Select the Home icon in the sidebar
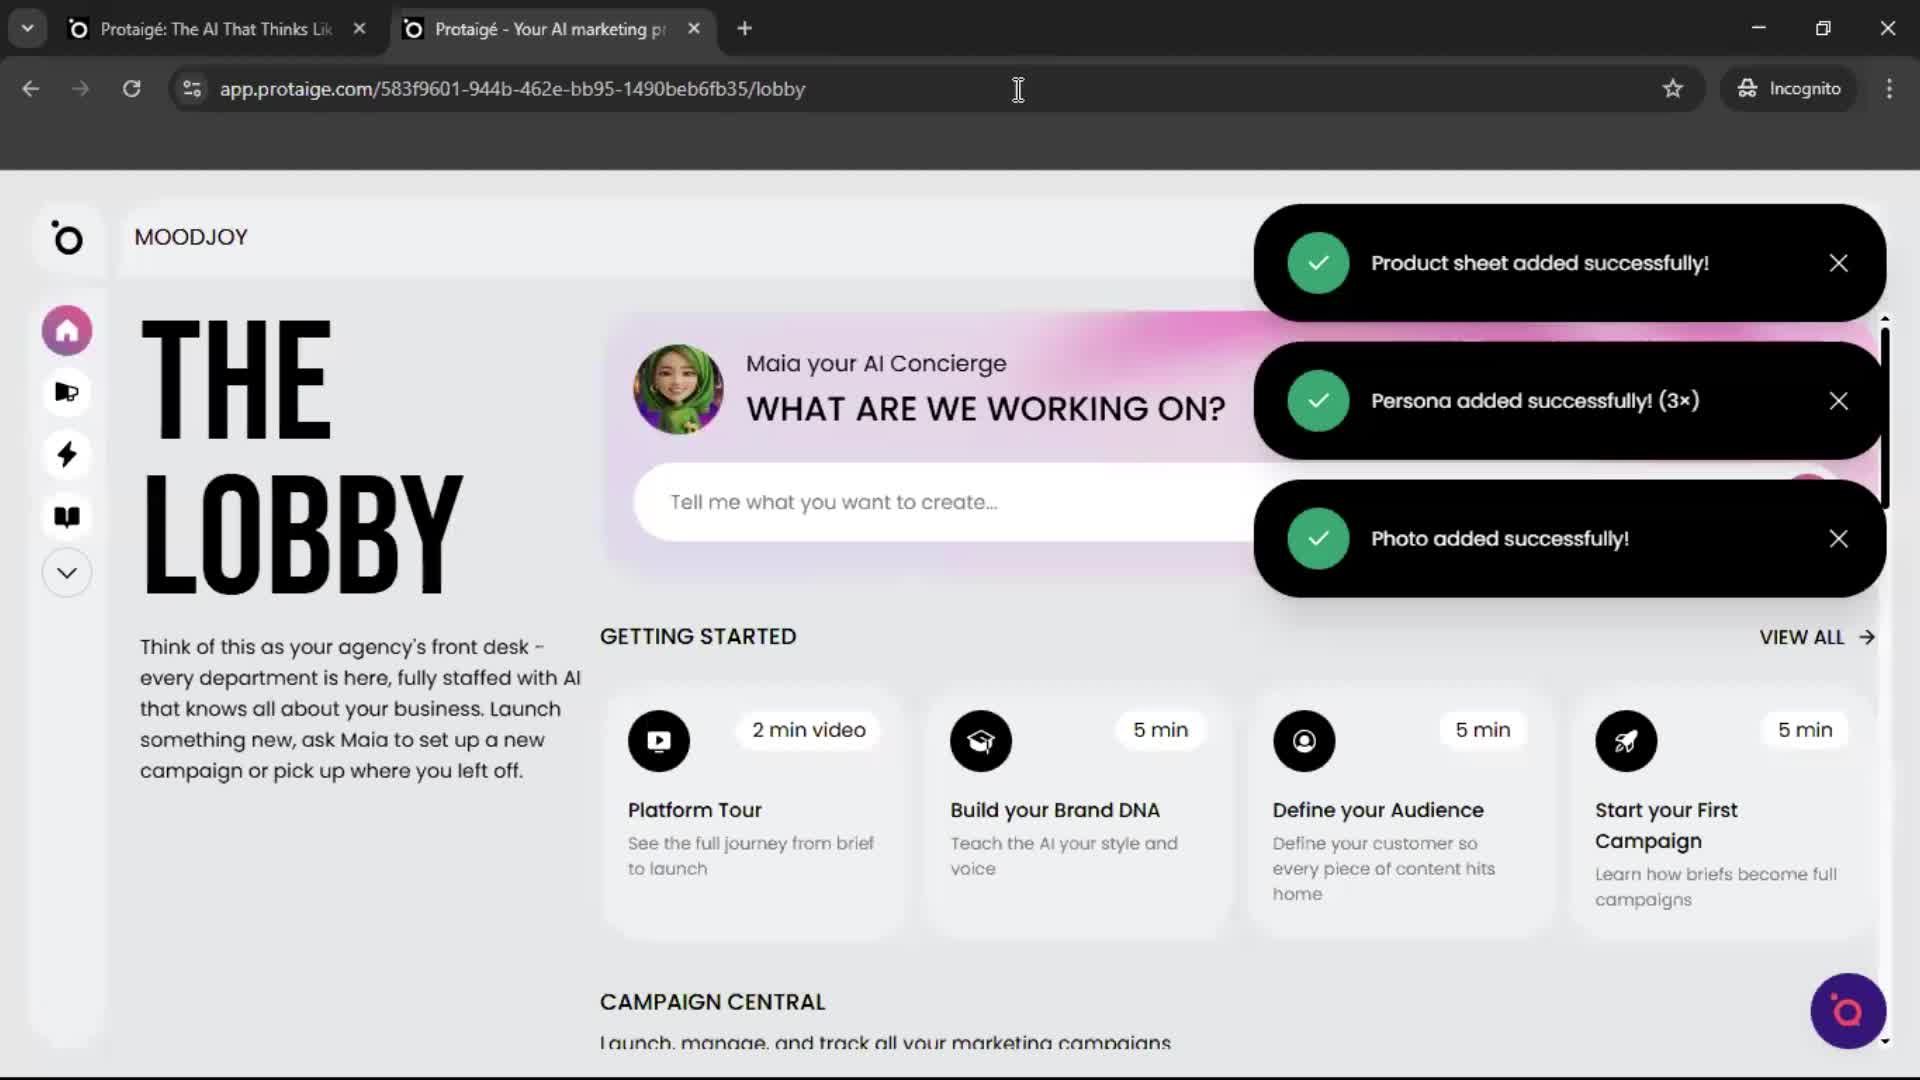Viewport: 1920px width, 1080px height. (x=66, y=330)
